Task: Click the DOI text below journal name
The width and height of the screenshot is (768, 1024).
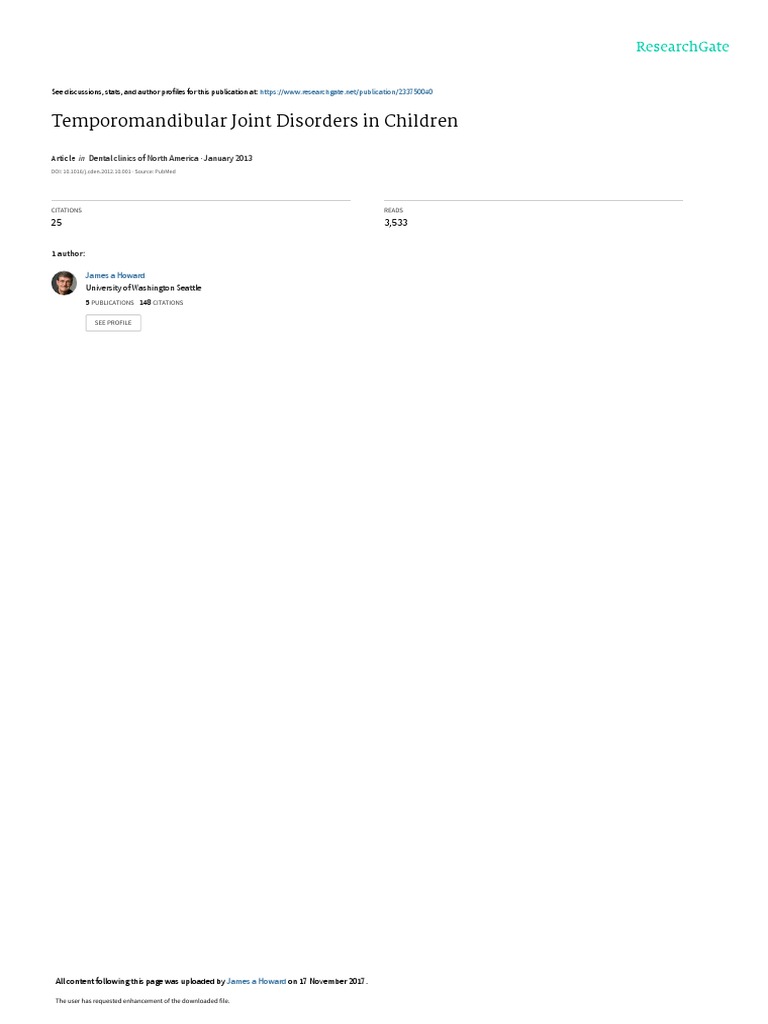Action: point(91,172)
